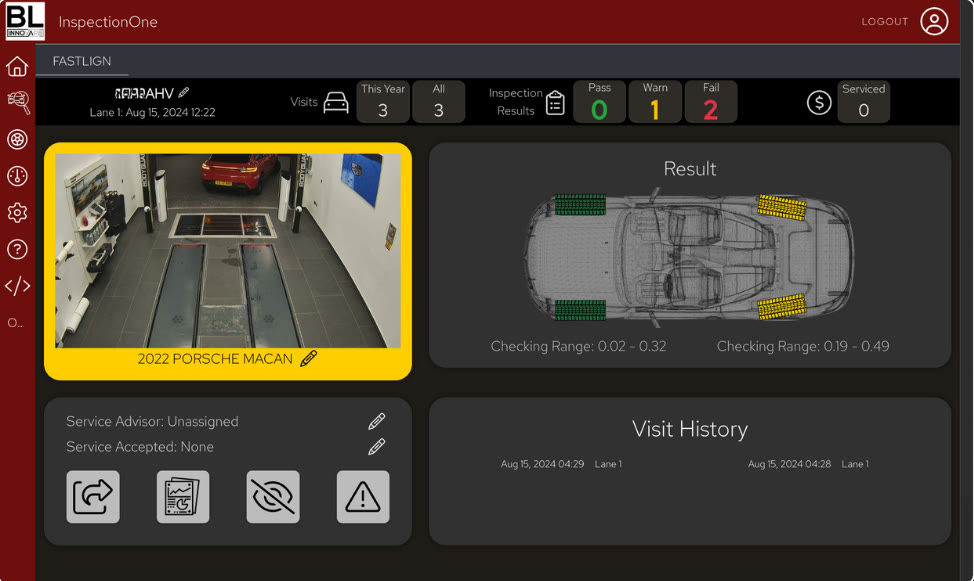Image resolution: width=974 pixels, height=581 pixels.
Task: Open visit Aug 15, 2024 04:29 Lane 1
Action: [561, 464]
